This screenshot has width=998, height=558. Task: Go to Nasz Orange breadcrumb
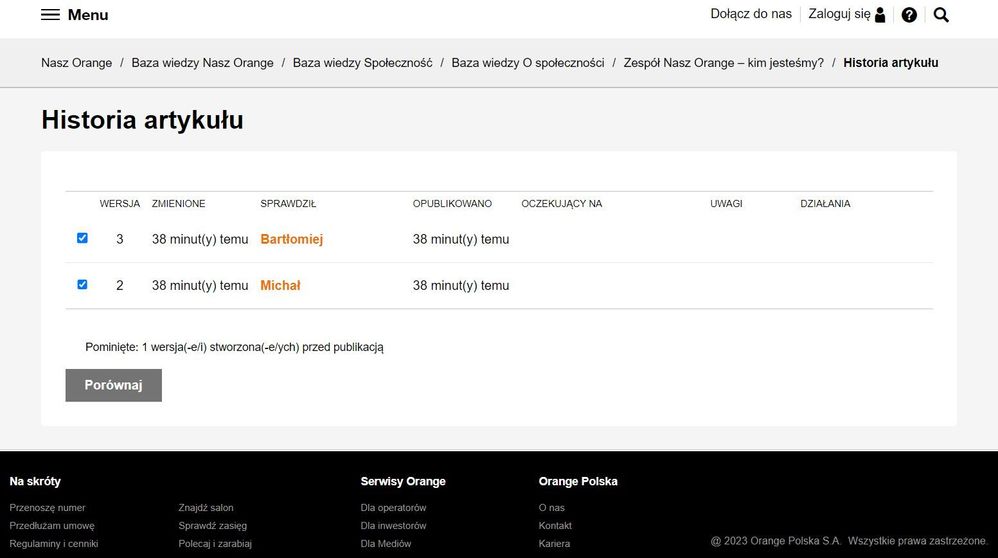point(76,63)
